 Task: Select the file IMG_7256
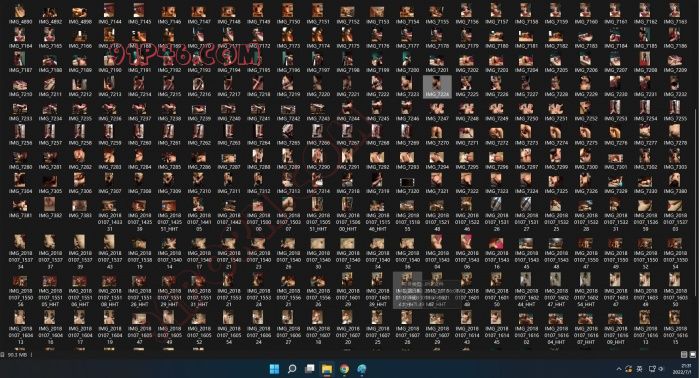pos(20,134)
